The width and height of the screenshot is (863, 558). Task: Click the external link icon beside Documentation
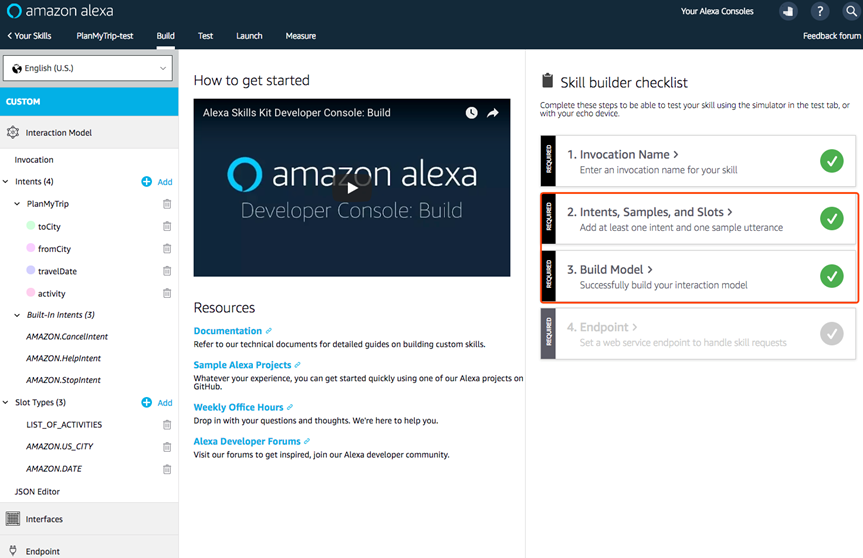click(269, 331)
